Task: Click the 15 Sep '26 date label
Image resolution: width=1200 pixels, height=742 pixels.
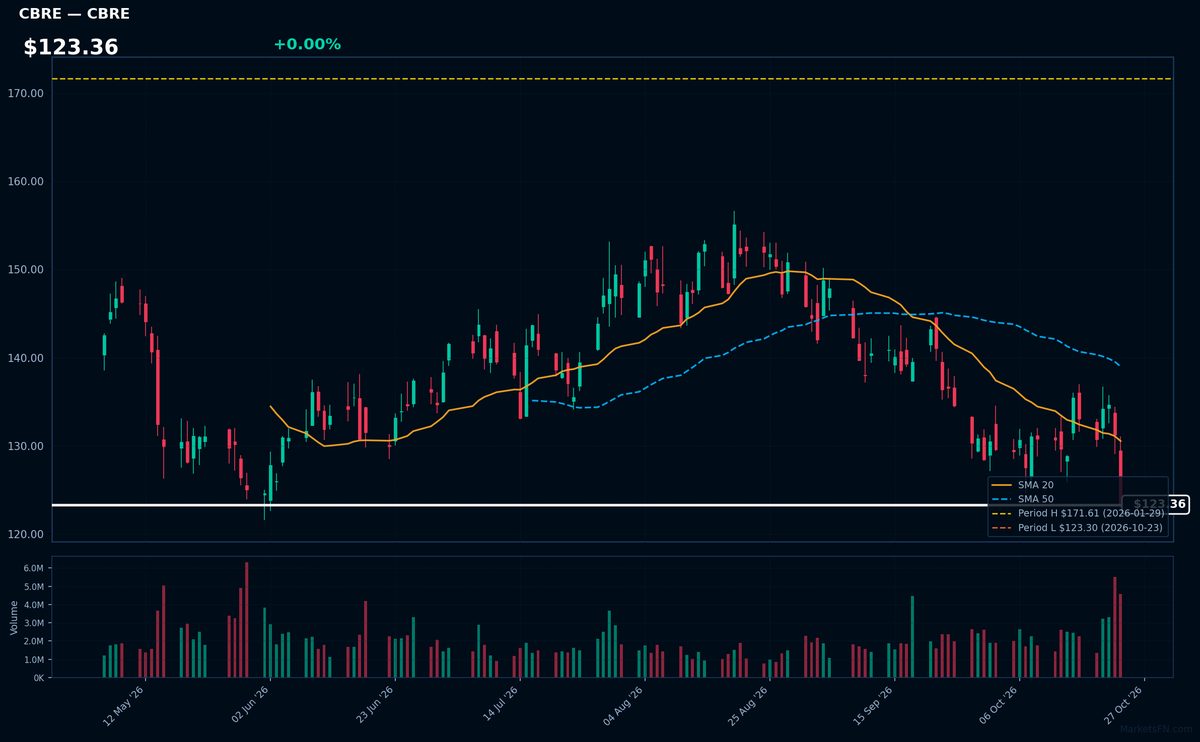Action: pyautogui.click(x=874, y=705)
